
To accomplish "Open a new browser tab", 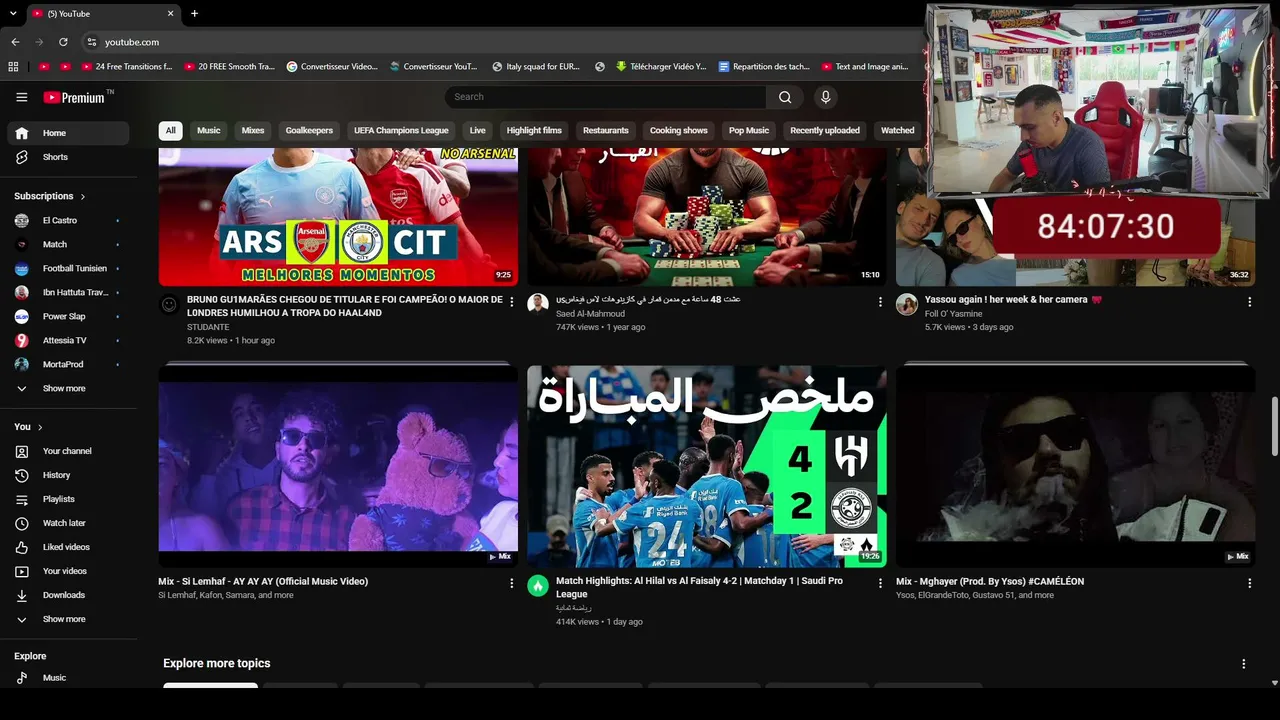I will (194, 14).
